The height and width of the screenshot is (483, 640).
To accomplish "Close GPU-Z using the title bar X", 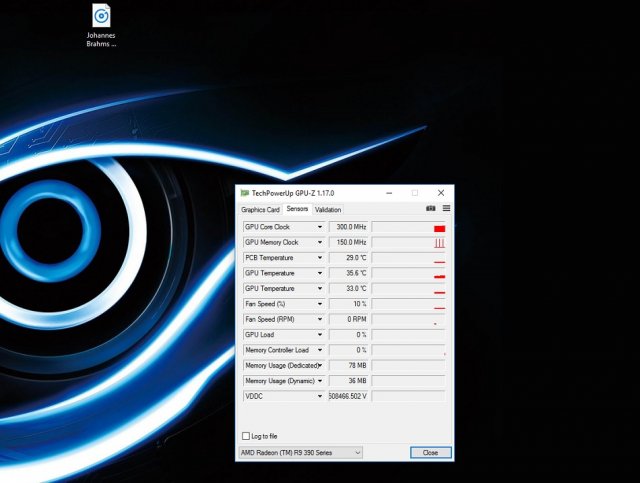I will coord(440,192).
